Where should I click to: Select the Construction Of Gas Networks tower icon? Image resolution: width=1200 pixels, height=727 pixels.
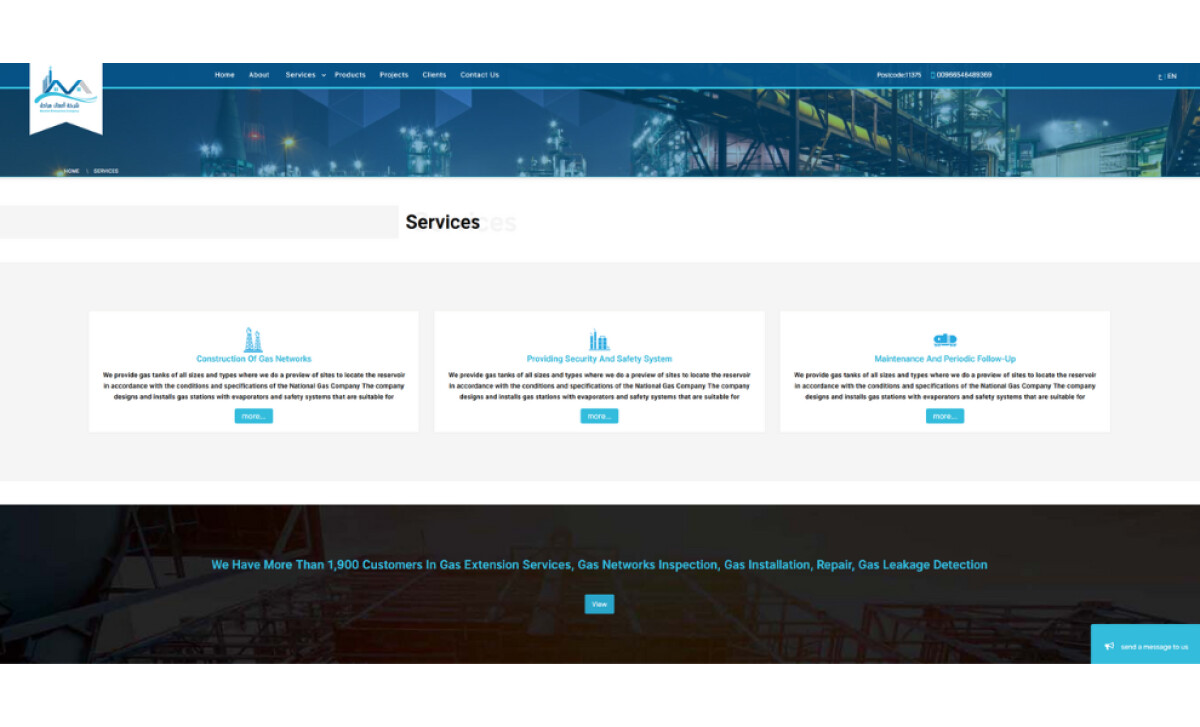click(253, 339)
